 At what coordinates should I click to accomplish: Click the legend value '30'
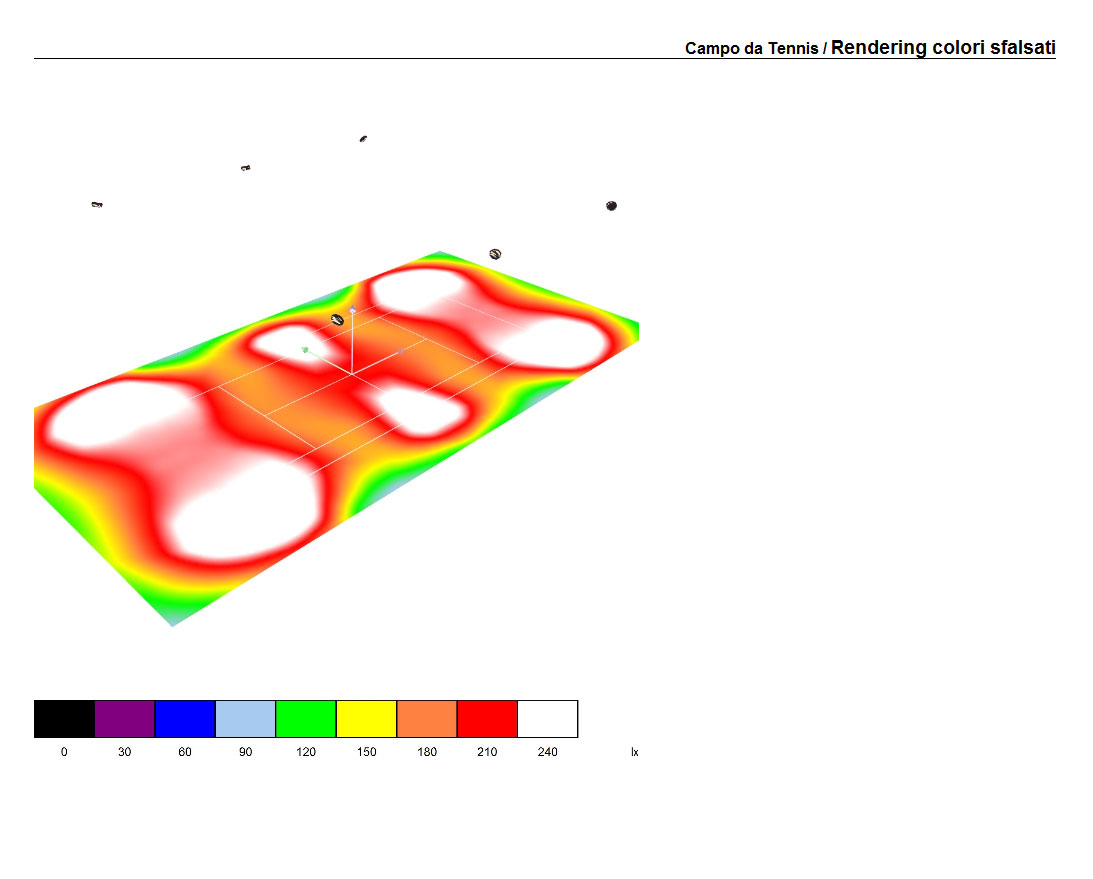124,752
